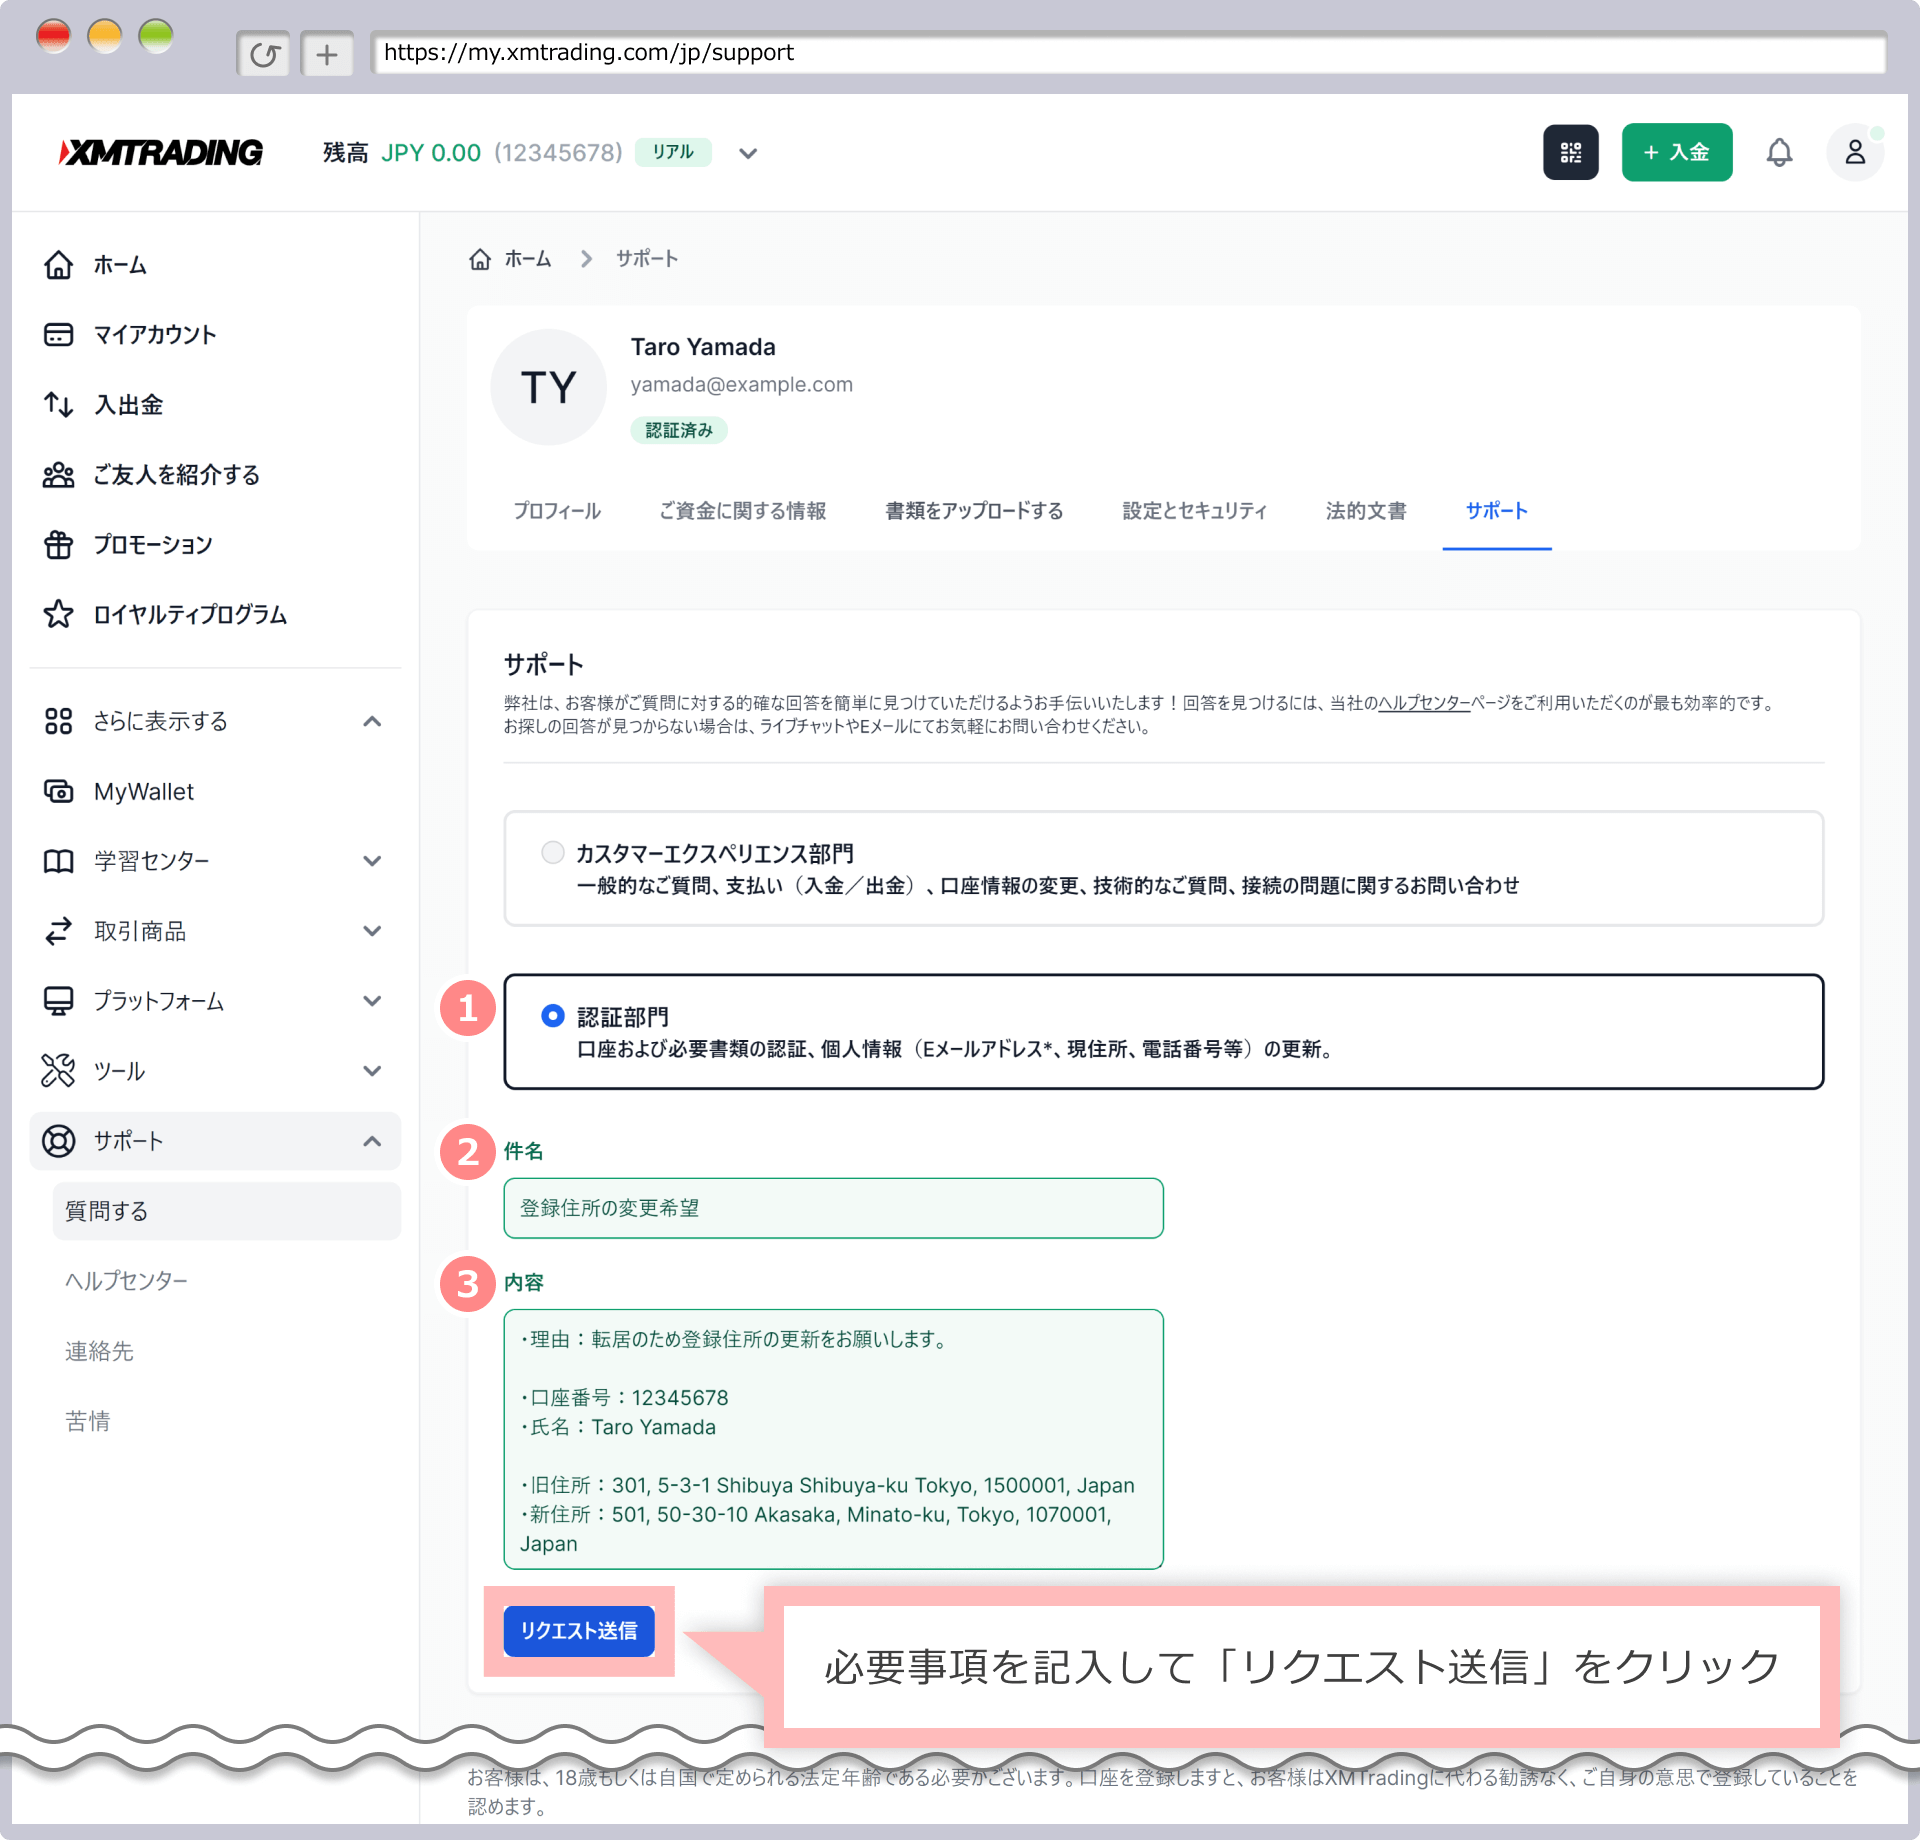
Task: Switch to 設定とセキュリティ tab
Action: [1194, 511]
